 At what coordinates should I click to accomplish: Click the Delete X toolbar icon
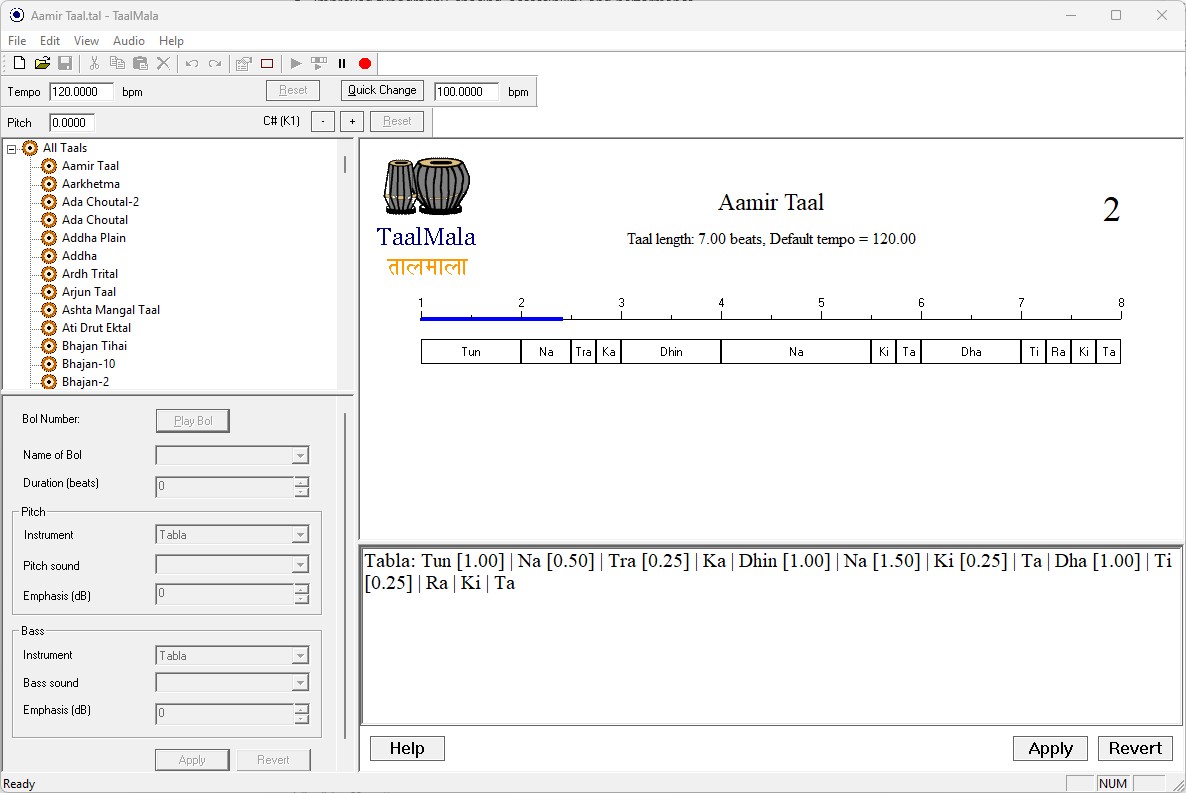(163, 64)
